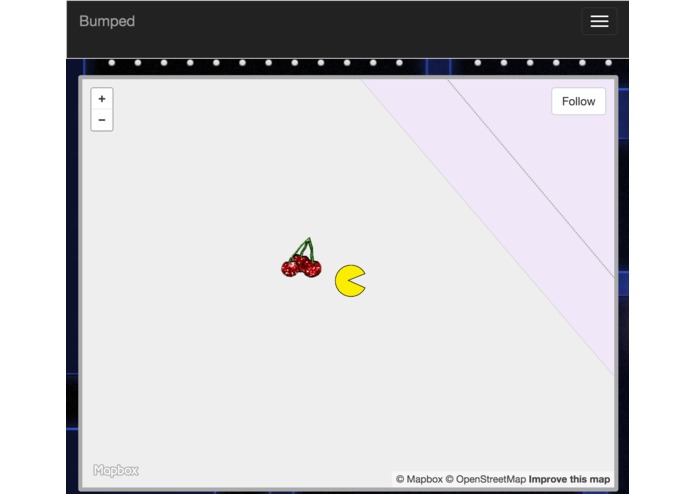Open the Bumped brand link
695x494 pixels.
[107, 21]
